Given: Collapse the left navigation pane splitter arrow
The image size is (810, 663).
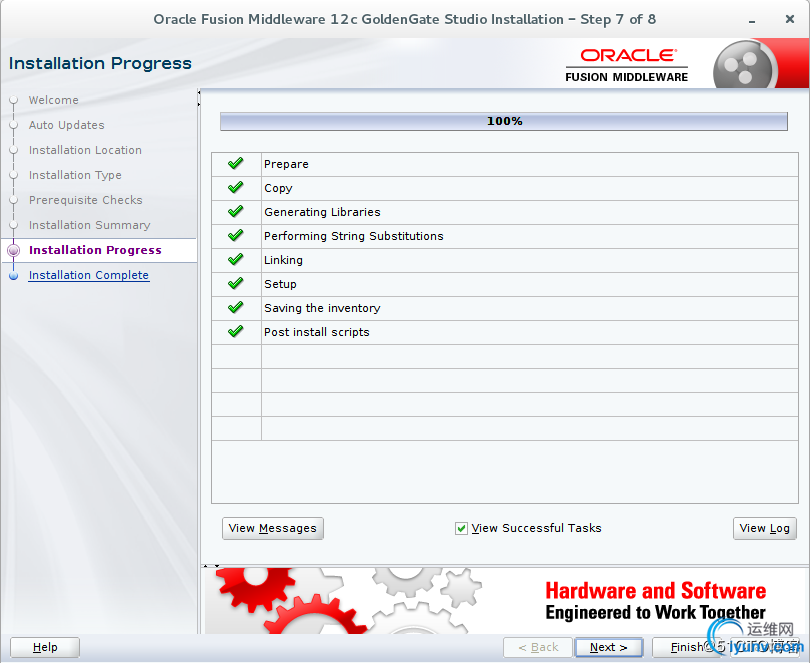Looking at the screenshot, I should pyautogui.click(x=199, y=92).
